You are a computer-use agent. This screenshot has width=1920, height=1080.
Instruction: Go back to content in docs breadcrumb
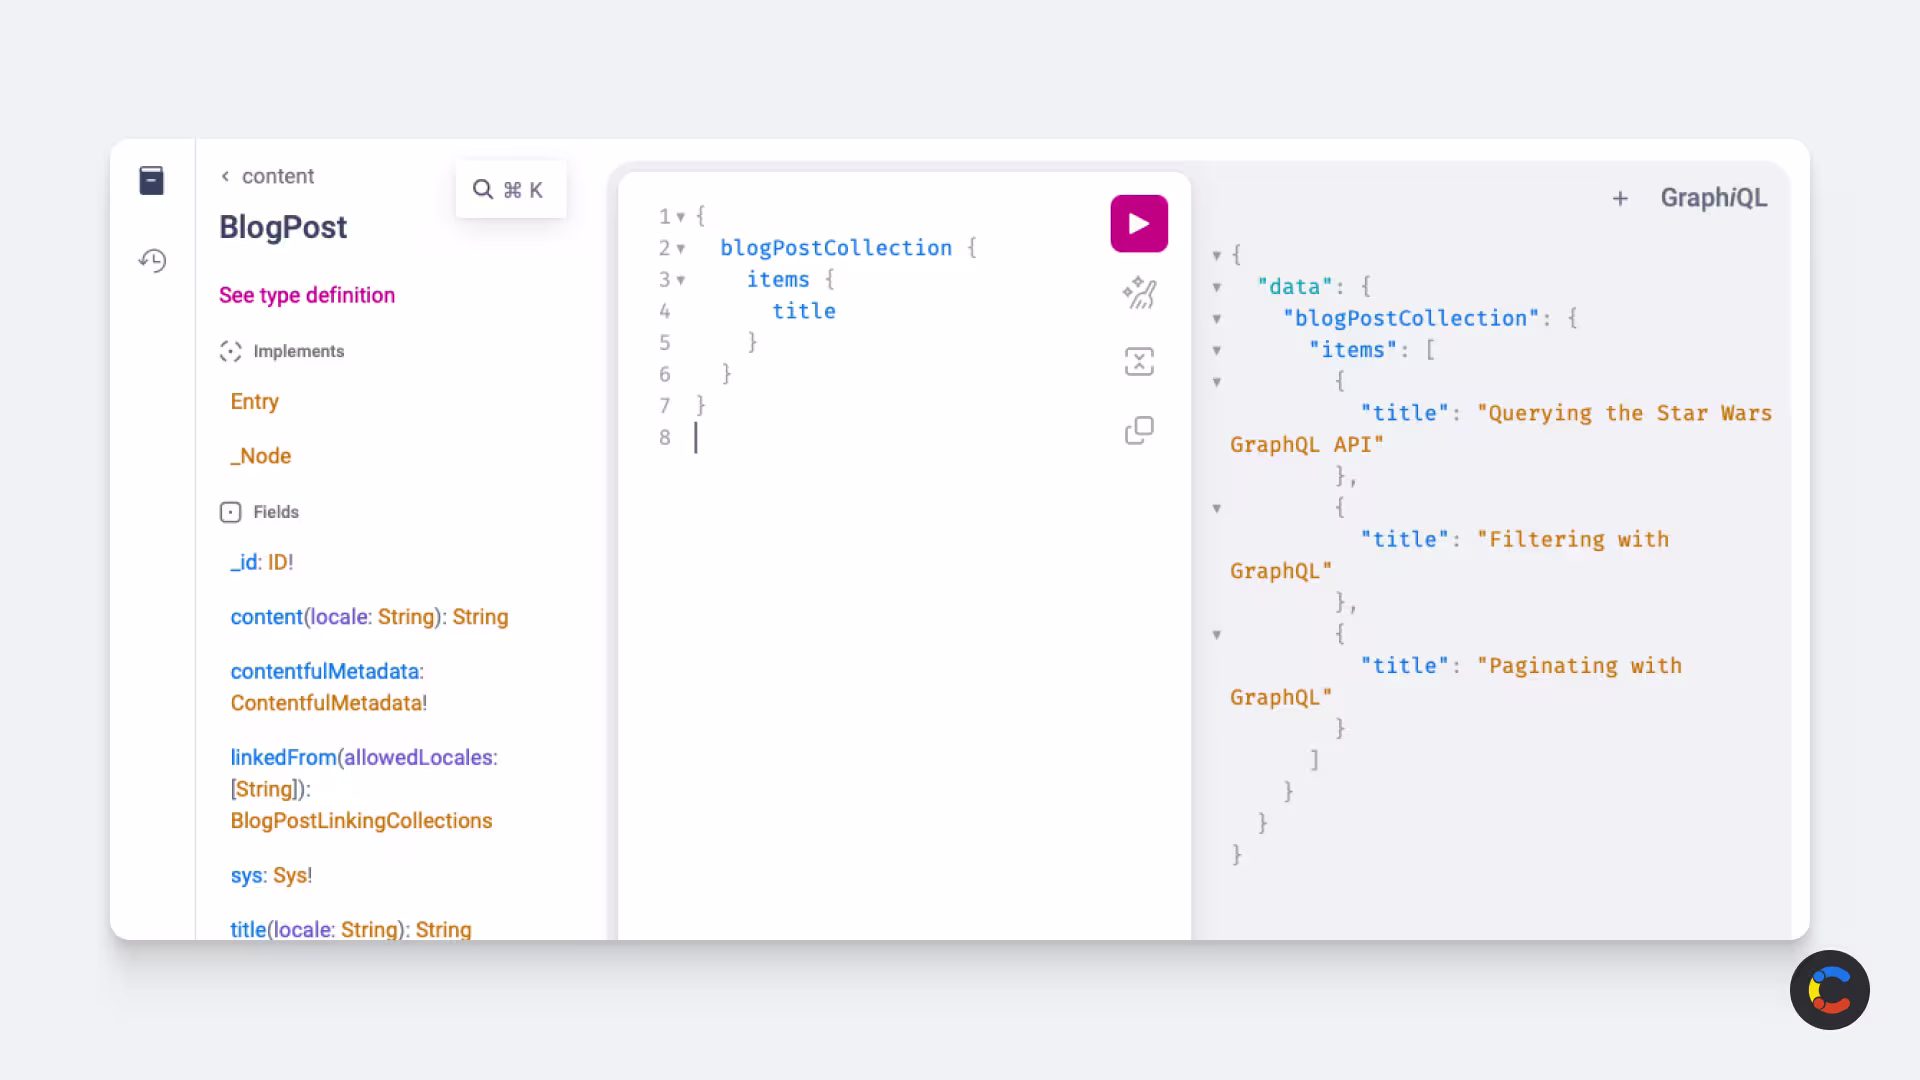267,176
